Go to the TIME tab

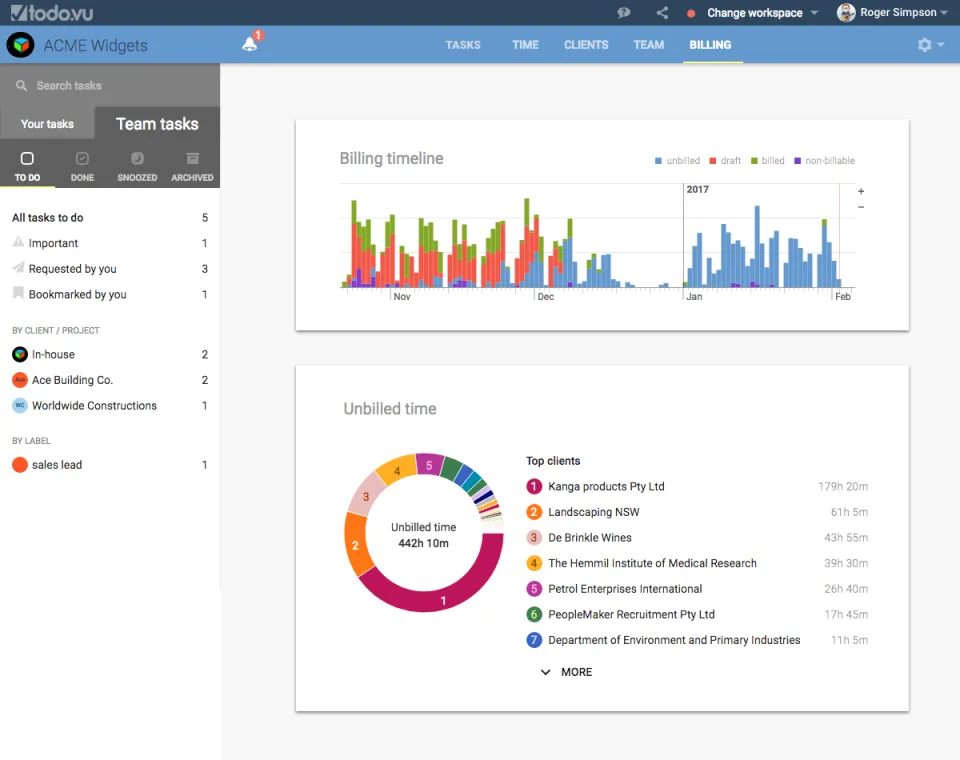[525, 45]
